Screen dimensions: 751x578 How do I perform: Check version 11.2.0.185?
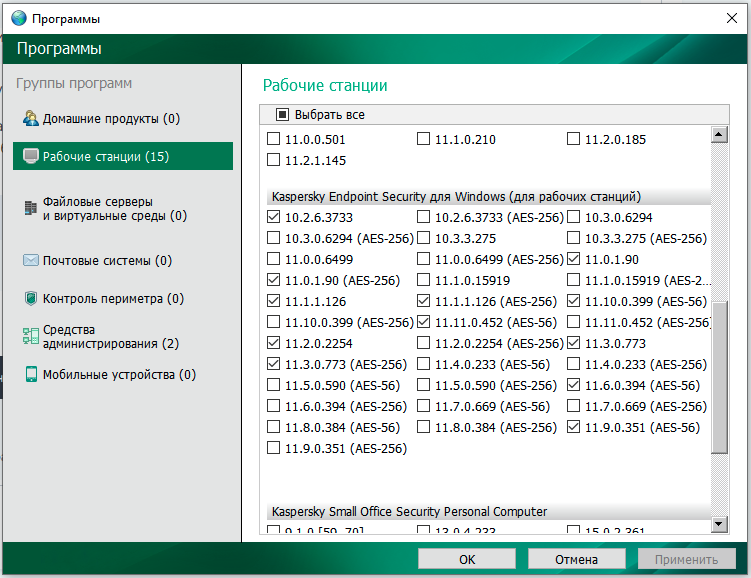click(573, 139)
